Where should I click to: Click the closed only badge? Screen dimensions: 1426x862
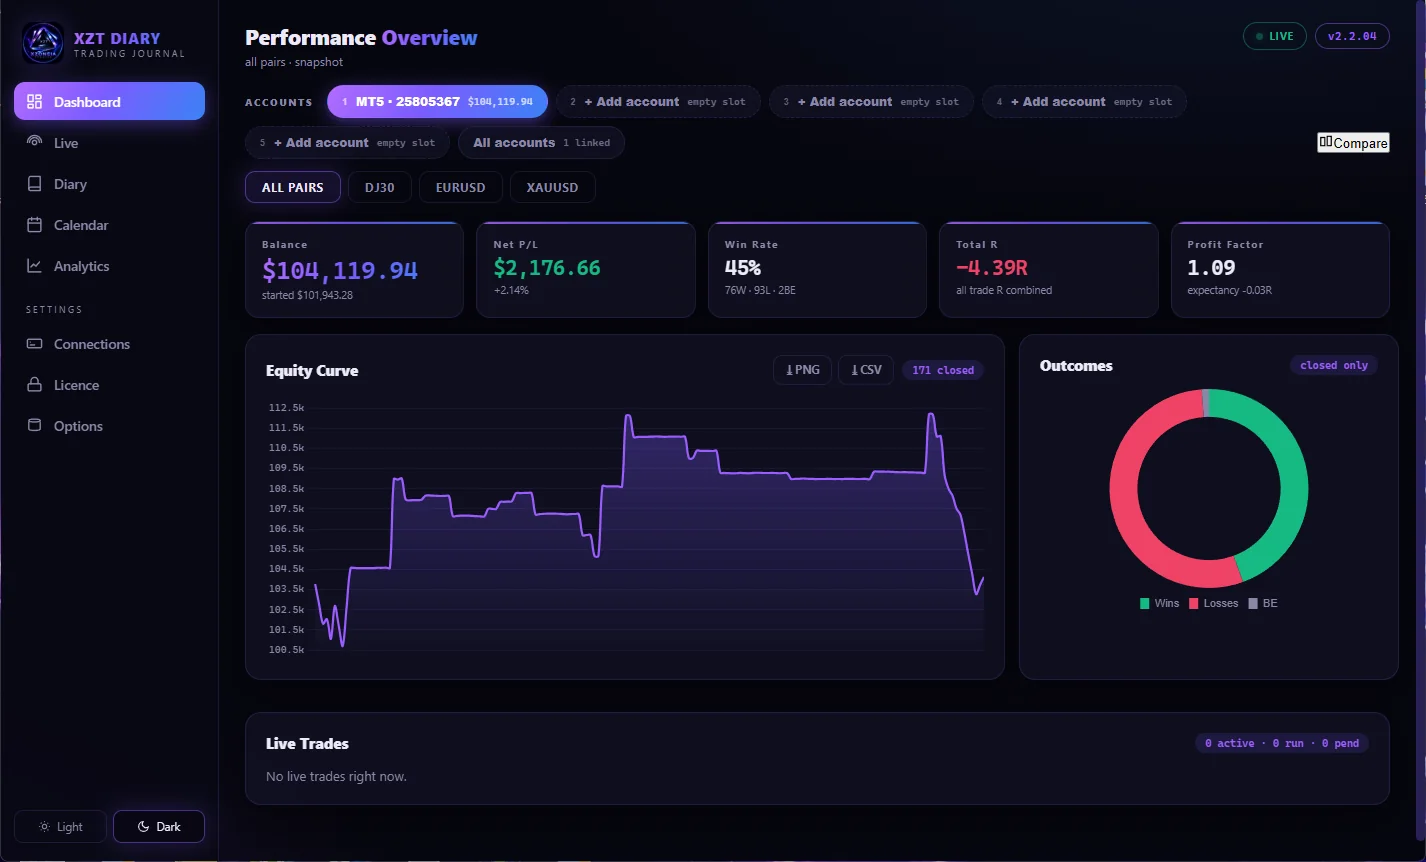tap(1334, 365)
